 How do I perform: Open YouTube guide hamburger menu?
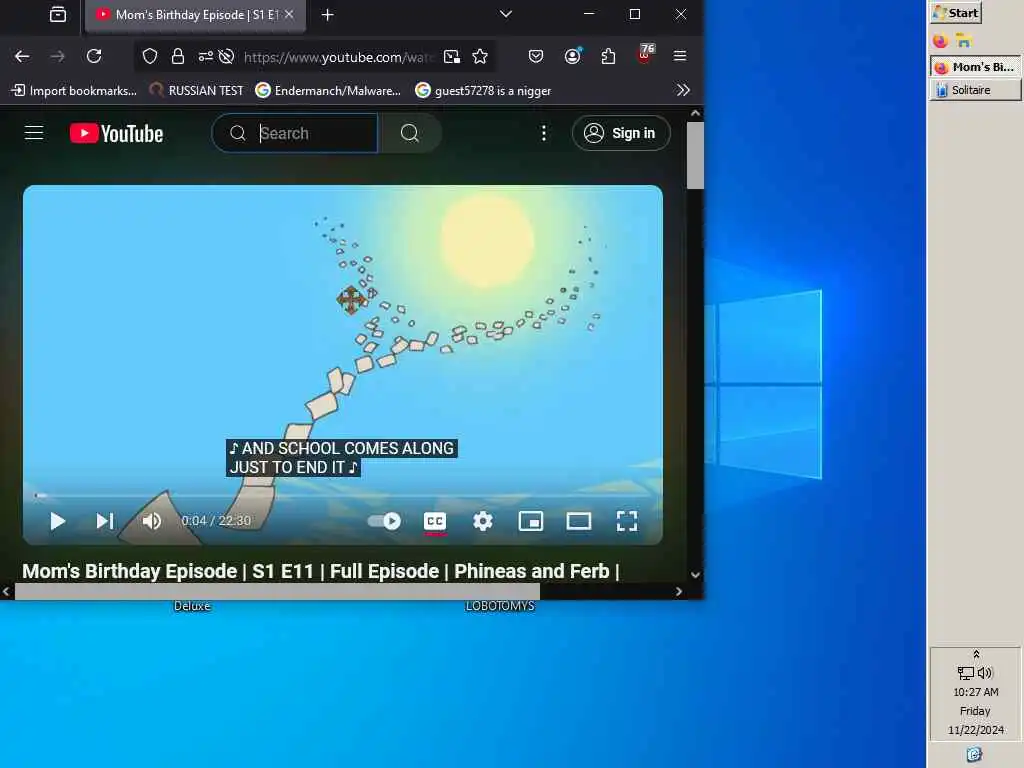click(34, 133)
